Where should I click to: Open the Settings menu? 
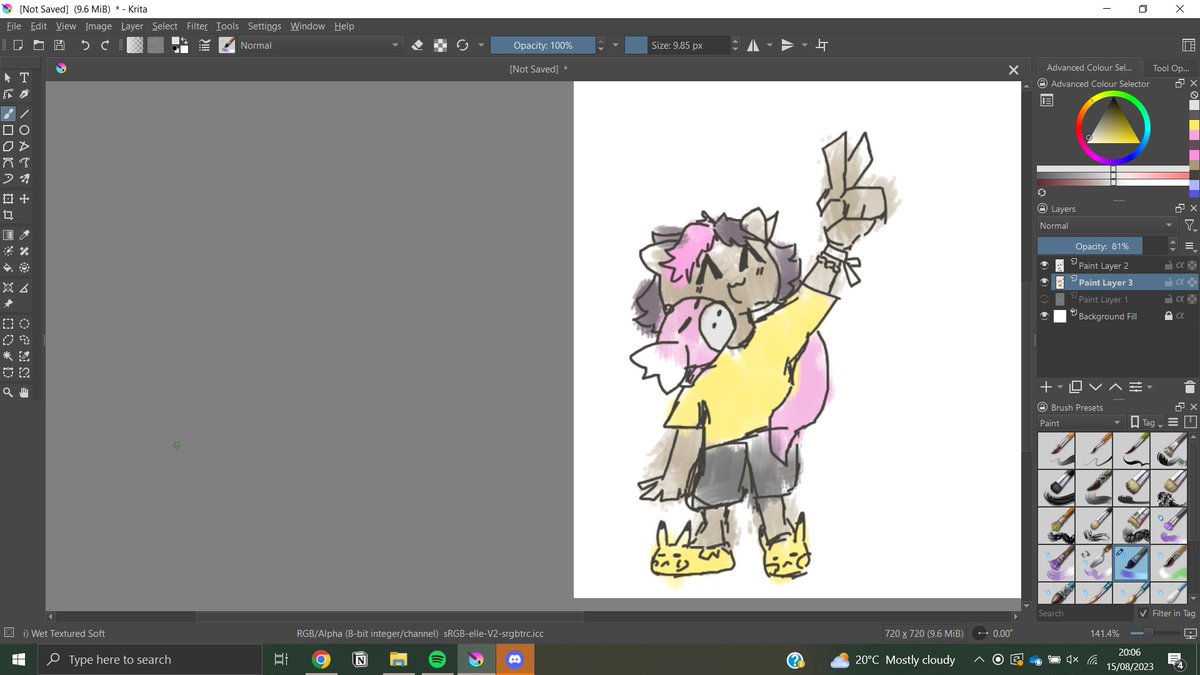[265, 26]
